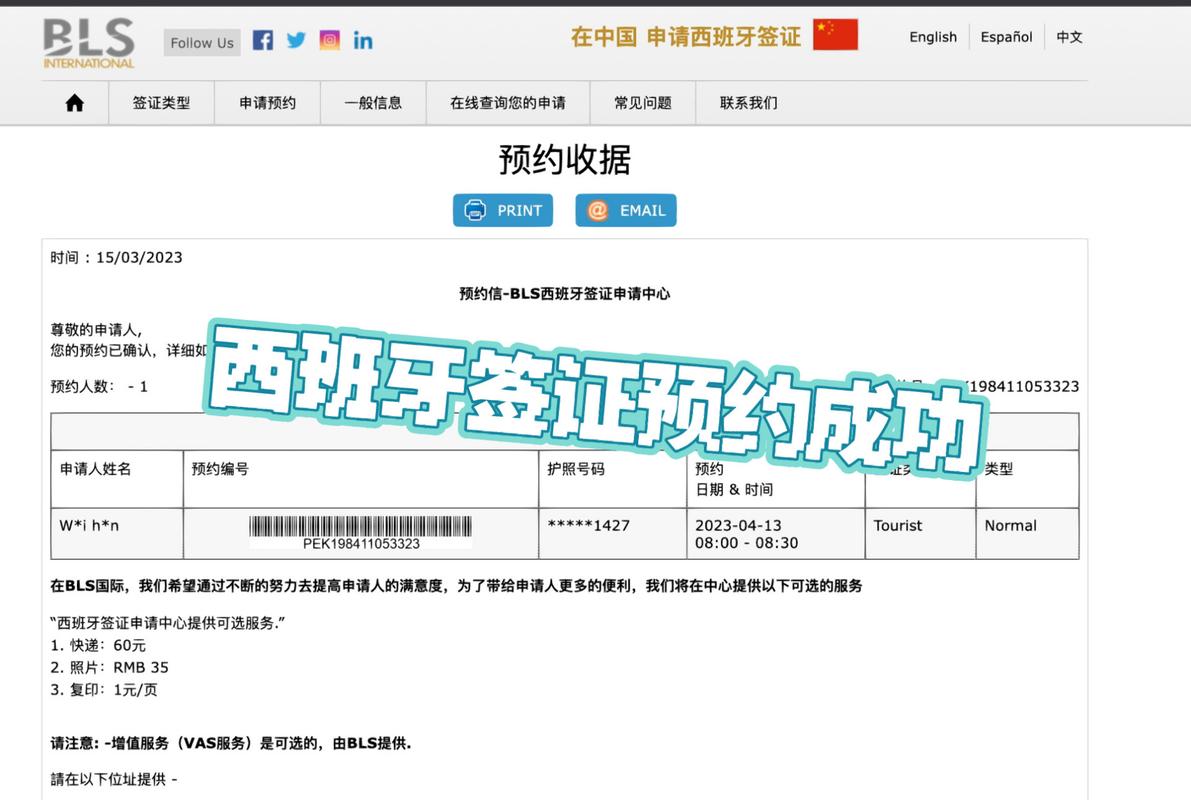
Task: Click the date text 15/03/2023
Action: pos(139,258)
